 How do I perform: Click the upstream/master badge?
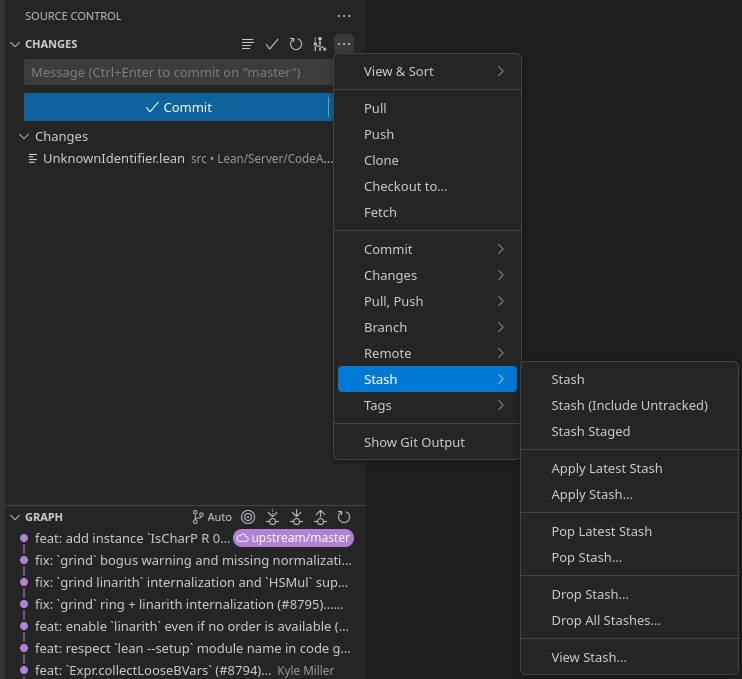click(x=293, y=538)
